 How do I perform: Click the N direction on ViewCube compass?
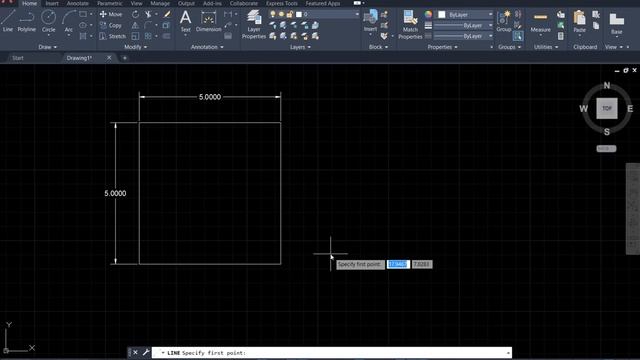tap(607, 85)
